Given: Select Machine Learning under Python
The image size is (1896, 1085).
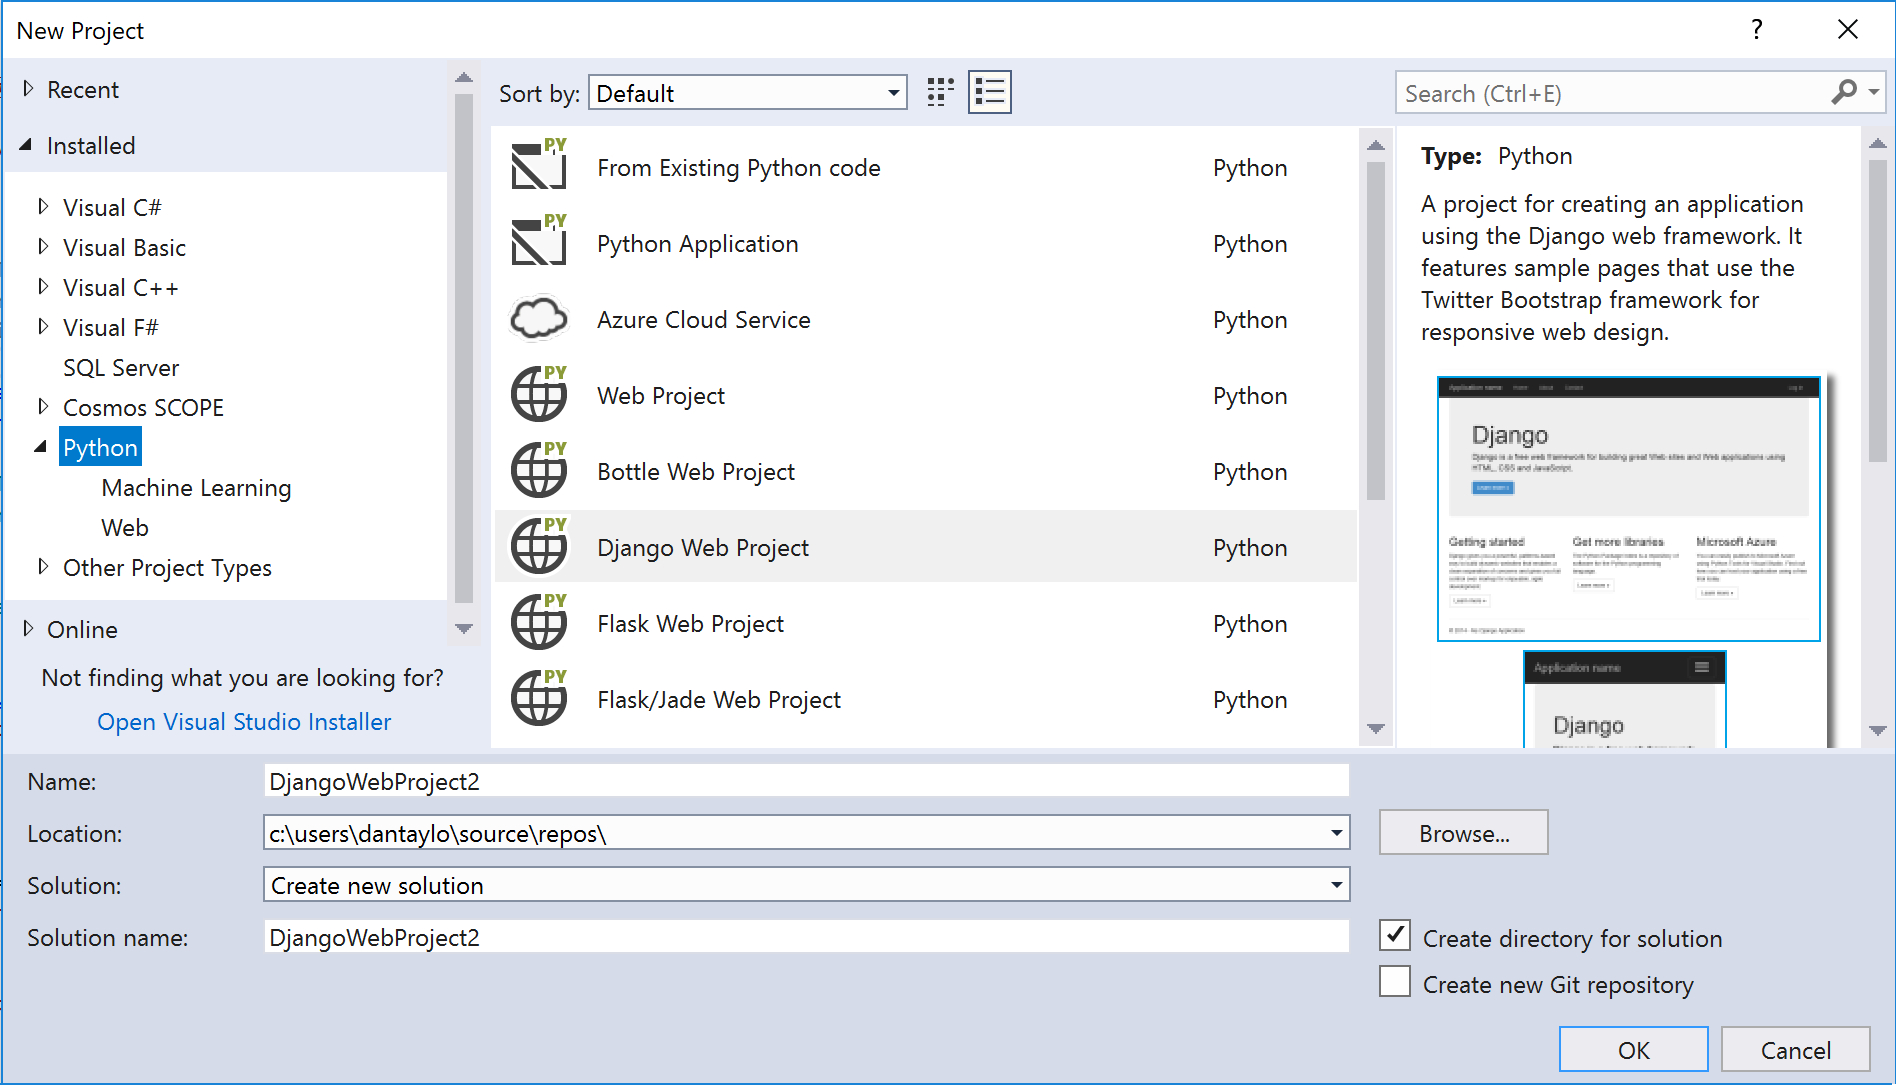Looking at the screenshot, I should point(195,487).
